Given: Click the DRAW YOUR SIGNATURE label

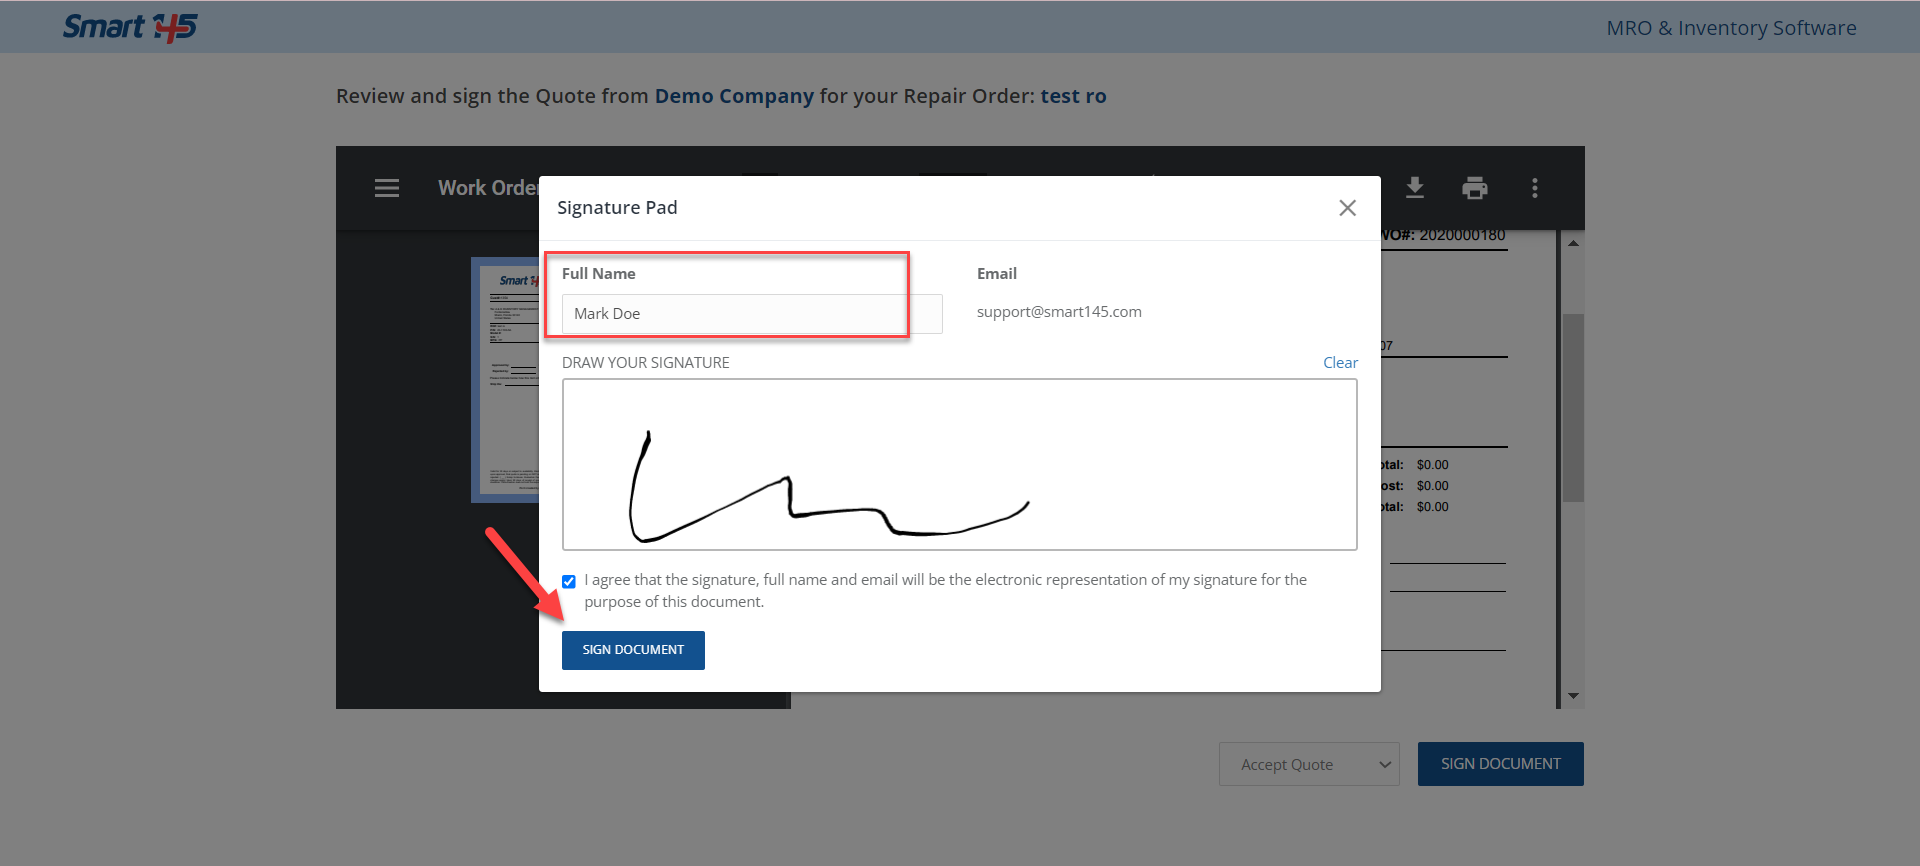Looking at the screenshot, I should click(x=646, y=363).
